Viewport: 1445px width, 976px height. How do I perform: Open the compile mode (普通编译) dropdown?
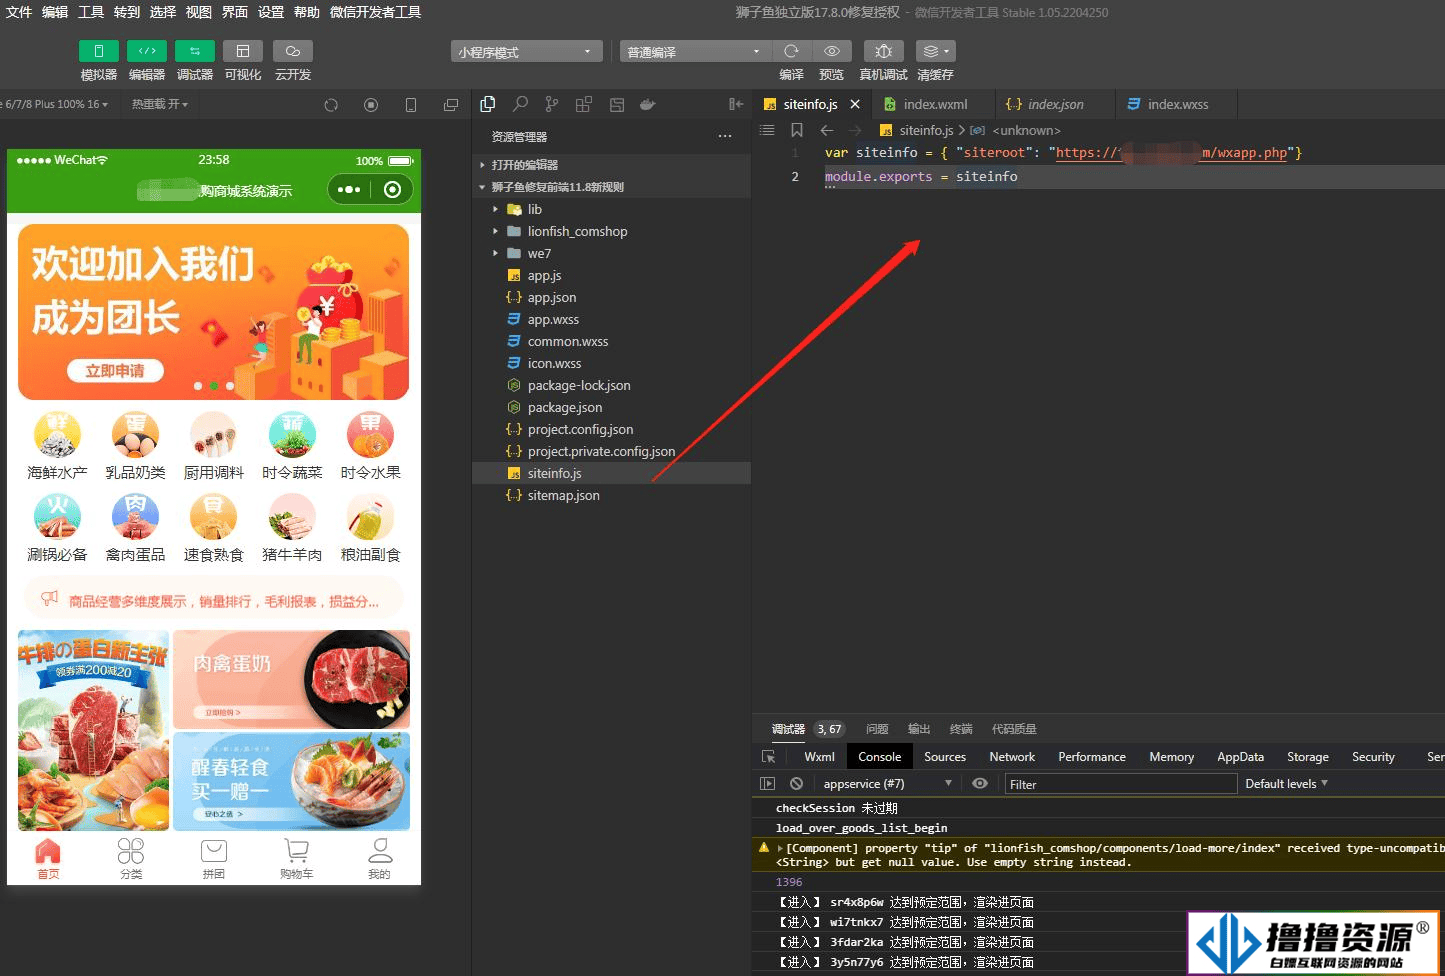pyautogui.click(x=694, y=52)
